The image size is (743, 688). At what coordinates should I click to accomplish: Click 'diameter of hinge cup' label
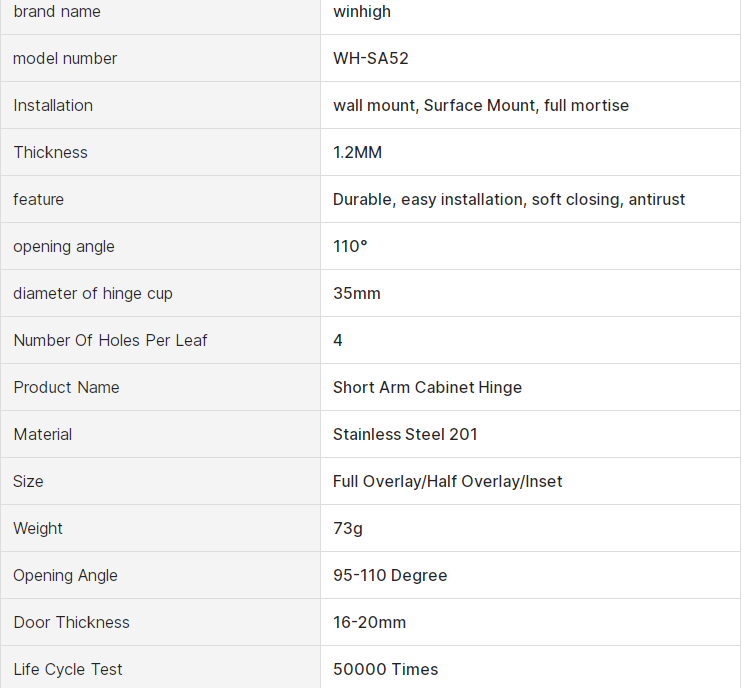93,294
